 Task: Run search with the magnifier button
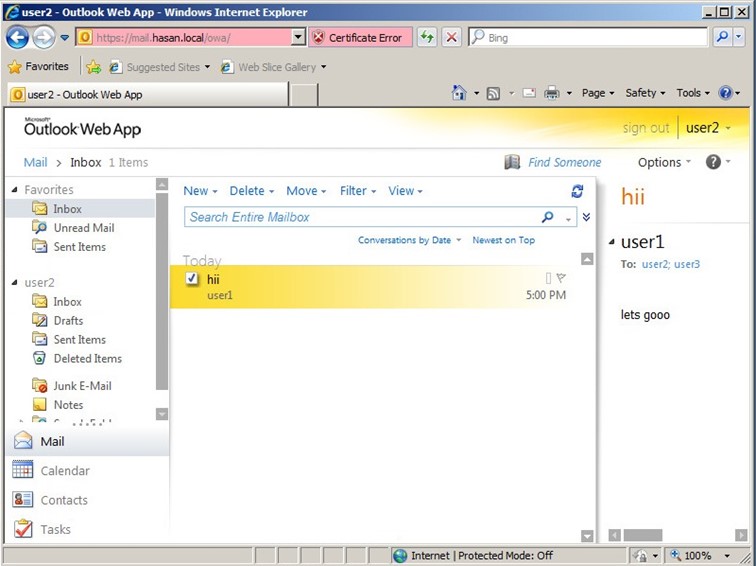(722, 38)
